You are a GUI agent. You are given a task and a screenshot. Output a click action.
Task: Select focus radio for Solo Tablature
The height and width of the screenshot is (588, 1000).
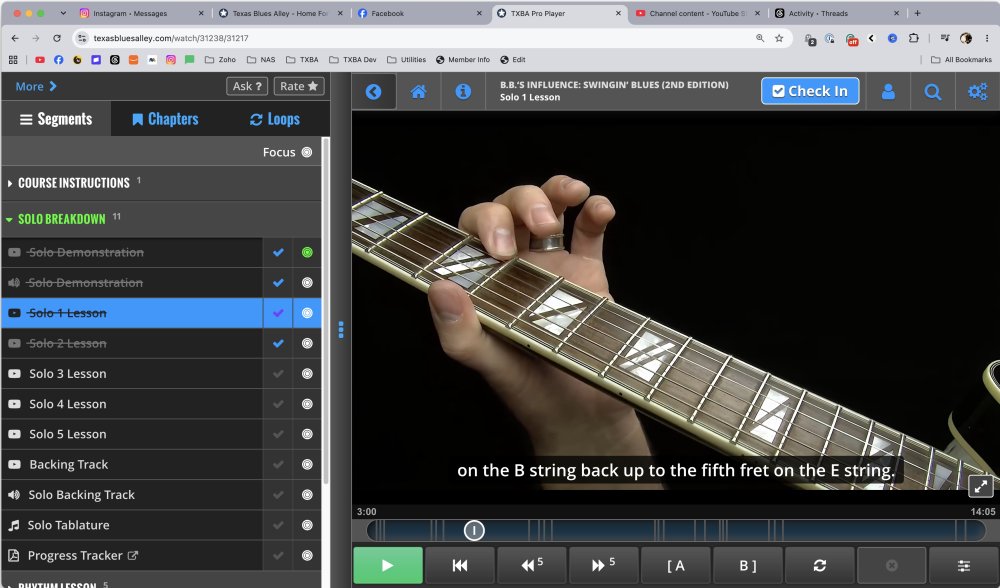(307, 526)
